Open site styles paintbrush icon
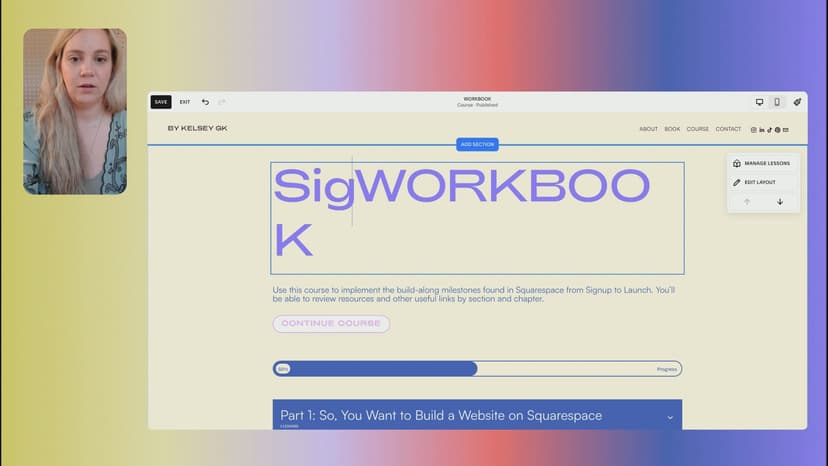This screenshot has height=466, width=828. click(x=797, y=102)
